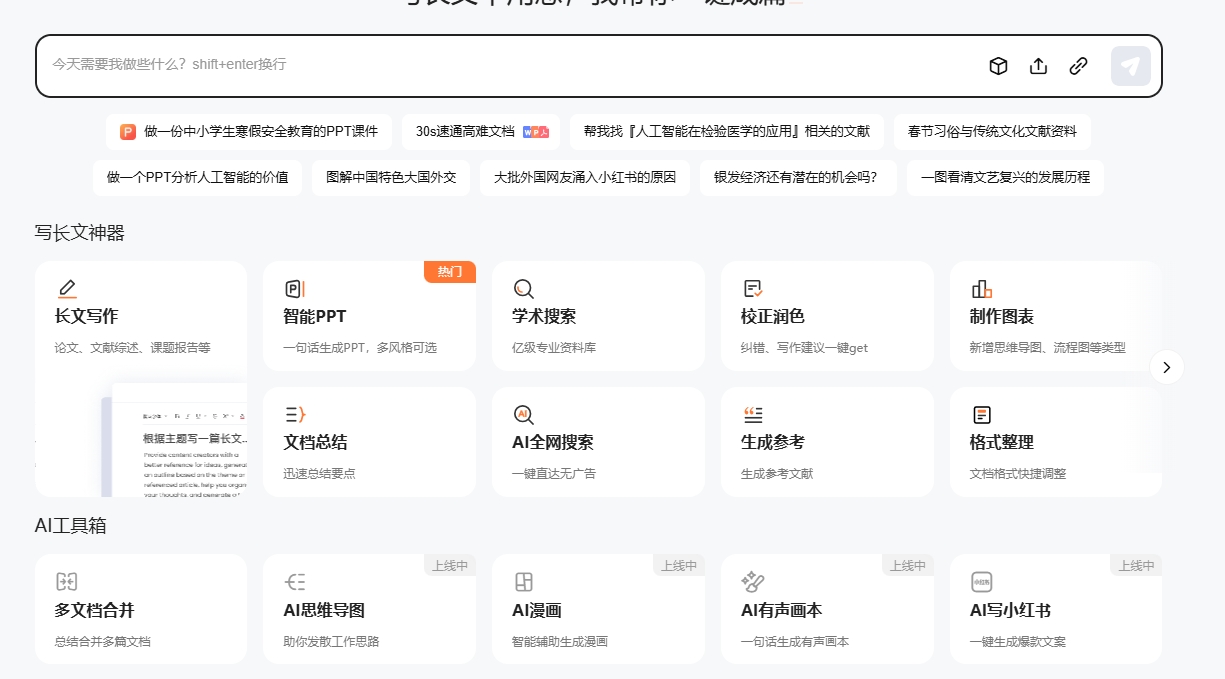Select the 长文写作 pencil tool icon
Screen dimensions: 1225x679
point(67,288)
